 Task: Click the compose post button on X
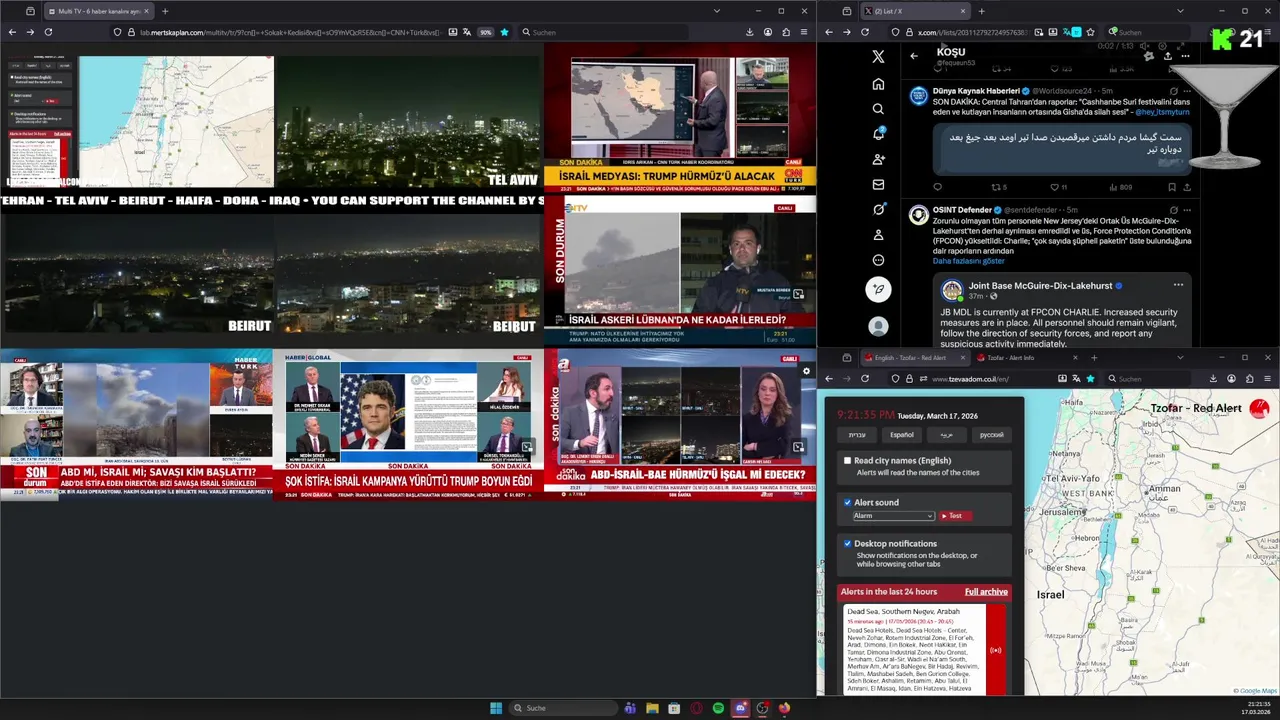pyautogui.click(x=878, y=290)
